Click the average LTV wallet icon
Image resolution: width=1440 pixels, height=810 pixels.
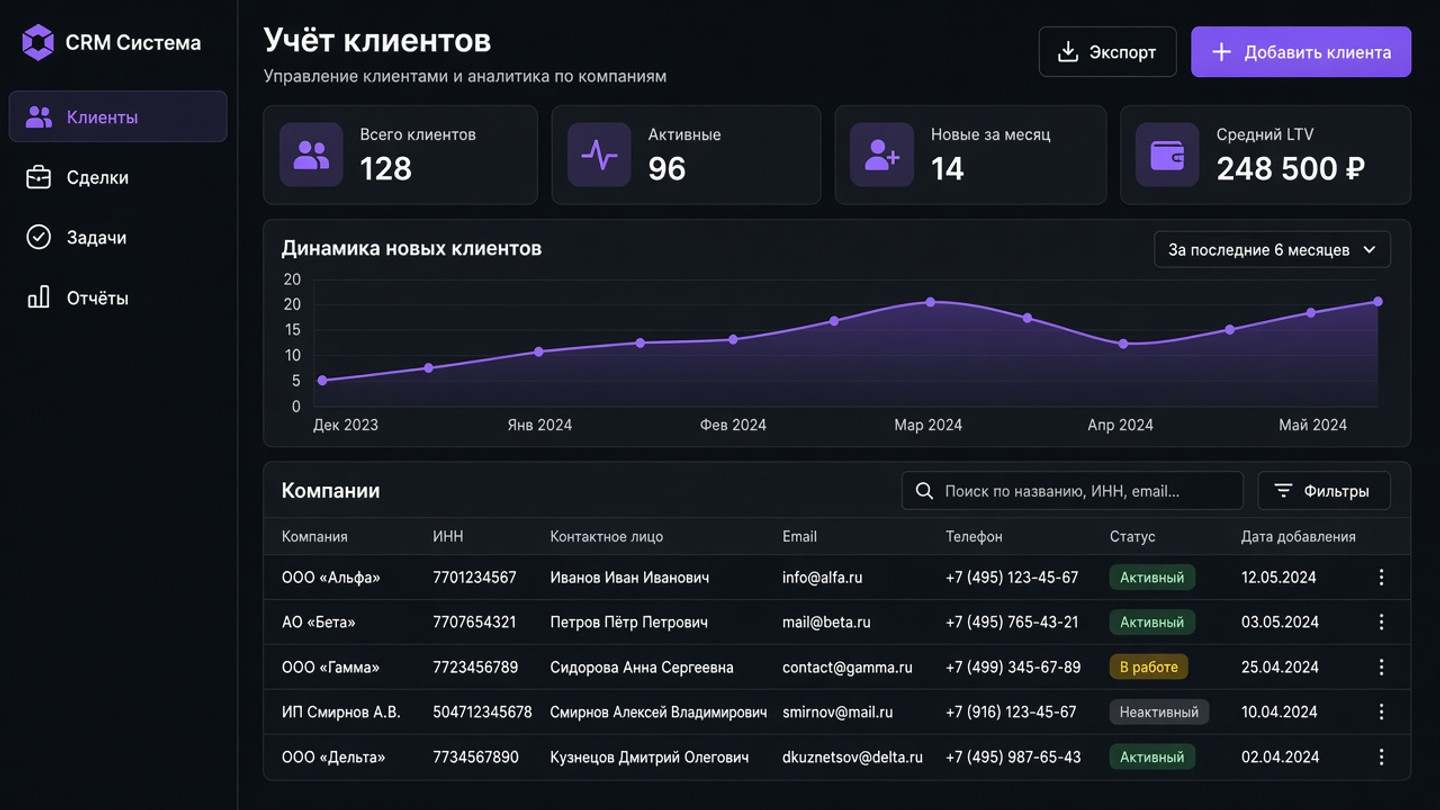[1167, 155]
